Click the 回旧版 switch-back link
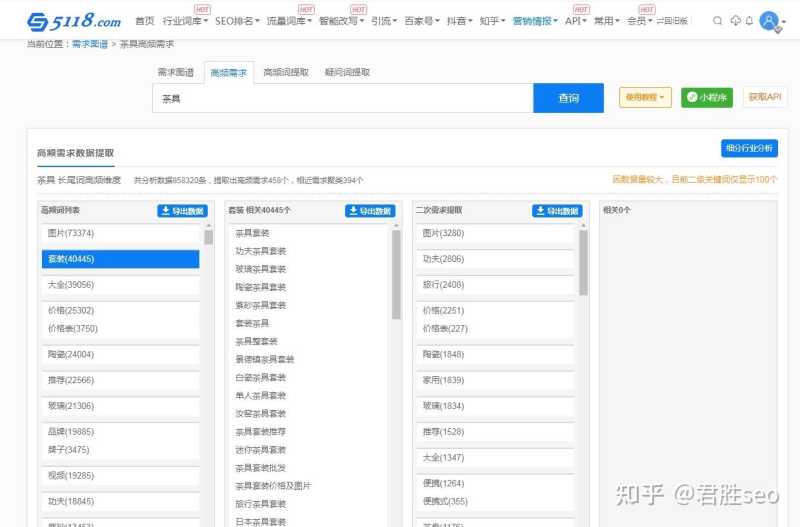Image resolution: width=800 pixels, height=527 pixels. coord(672,21)
